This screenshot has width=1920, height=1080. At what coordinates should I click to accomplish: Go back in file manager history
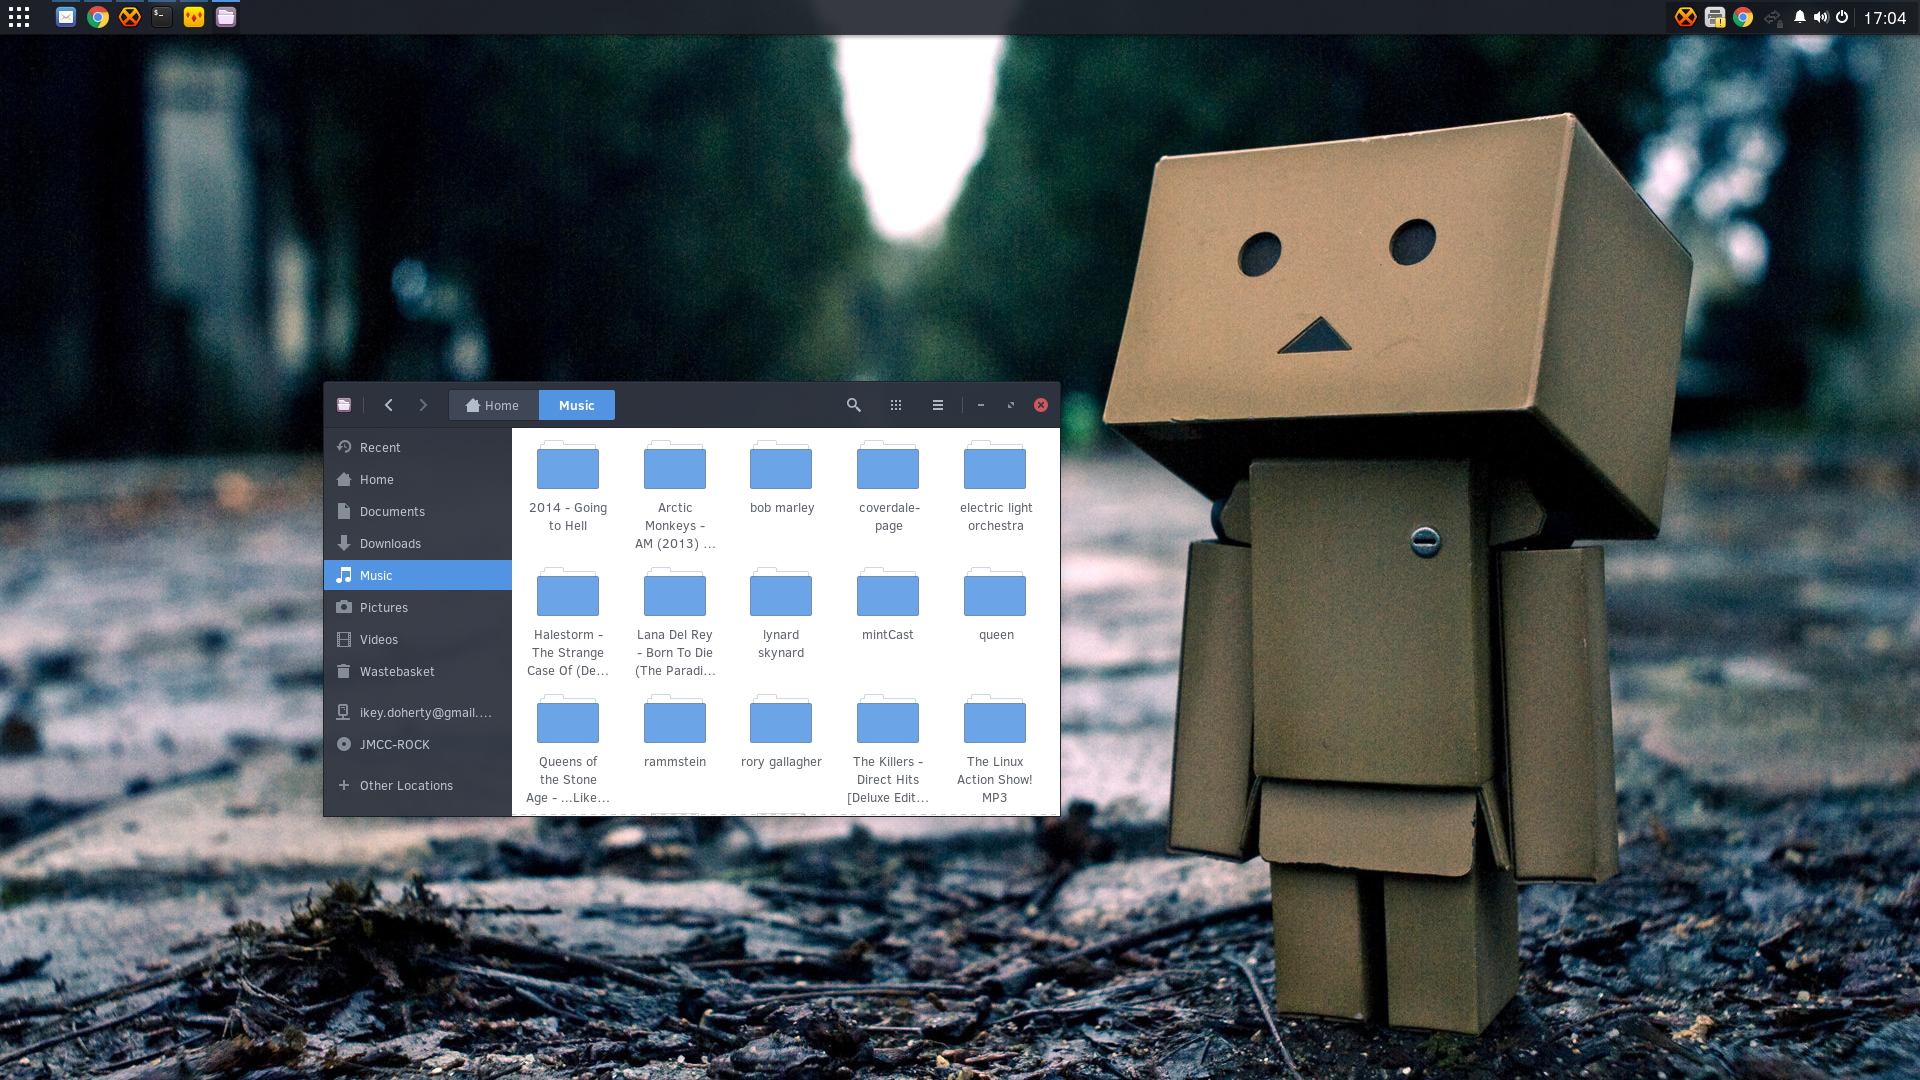389,405
